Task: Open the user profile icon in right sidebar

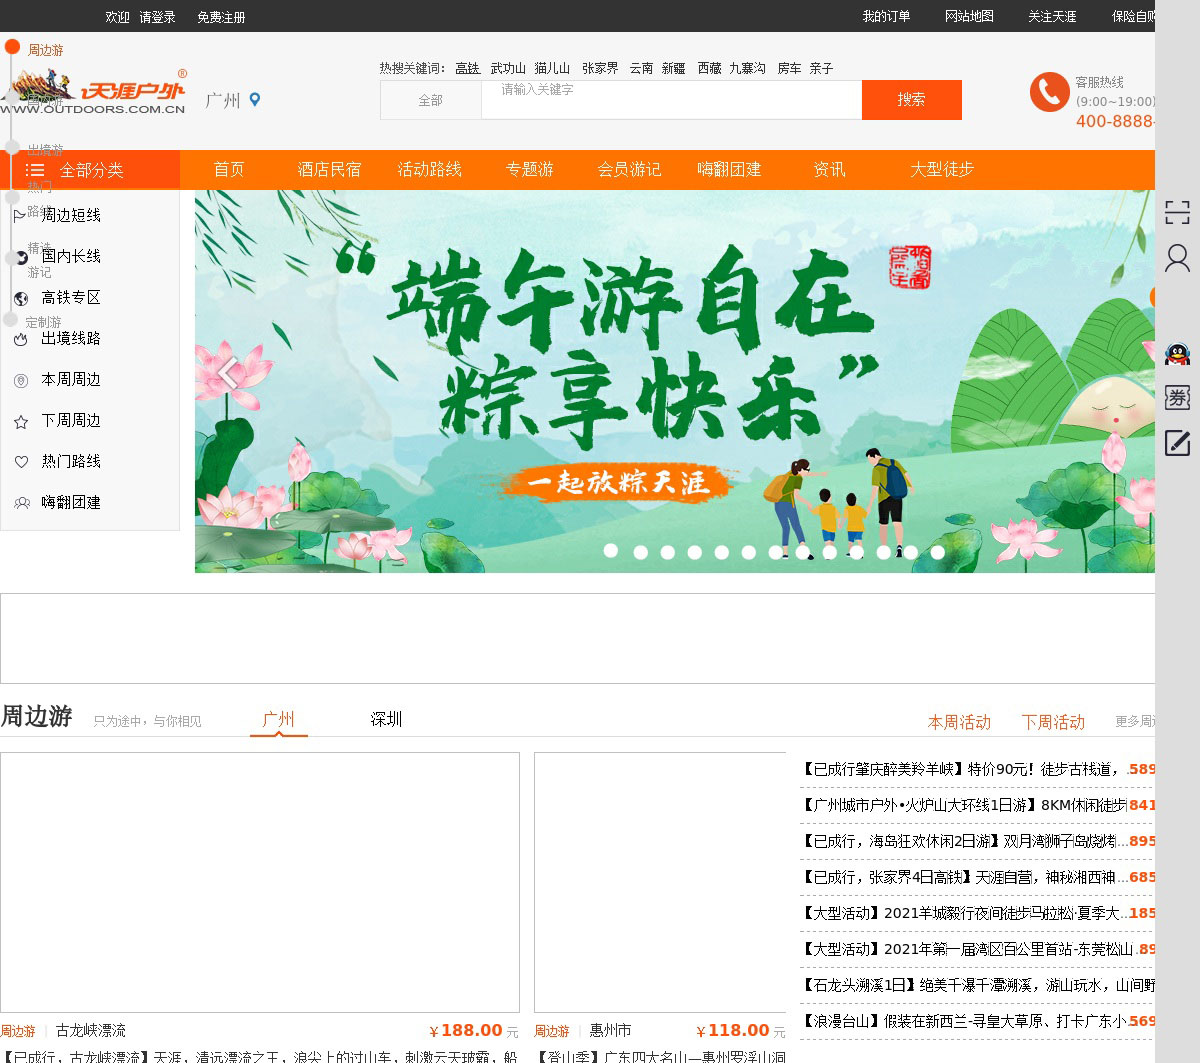Action: pyautogui.click(x=1177, y=258)
